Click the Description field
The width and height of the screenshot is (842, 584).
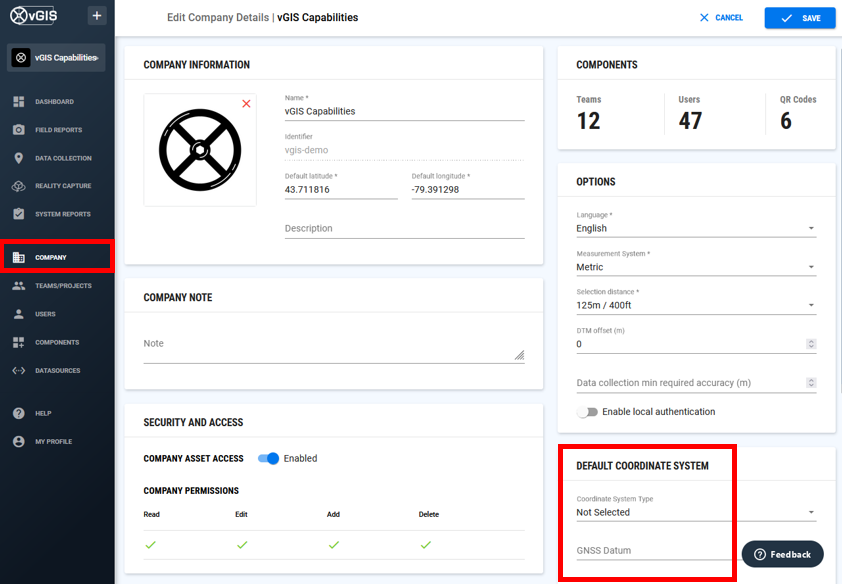[x=404, y=228]
